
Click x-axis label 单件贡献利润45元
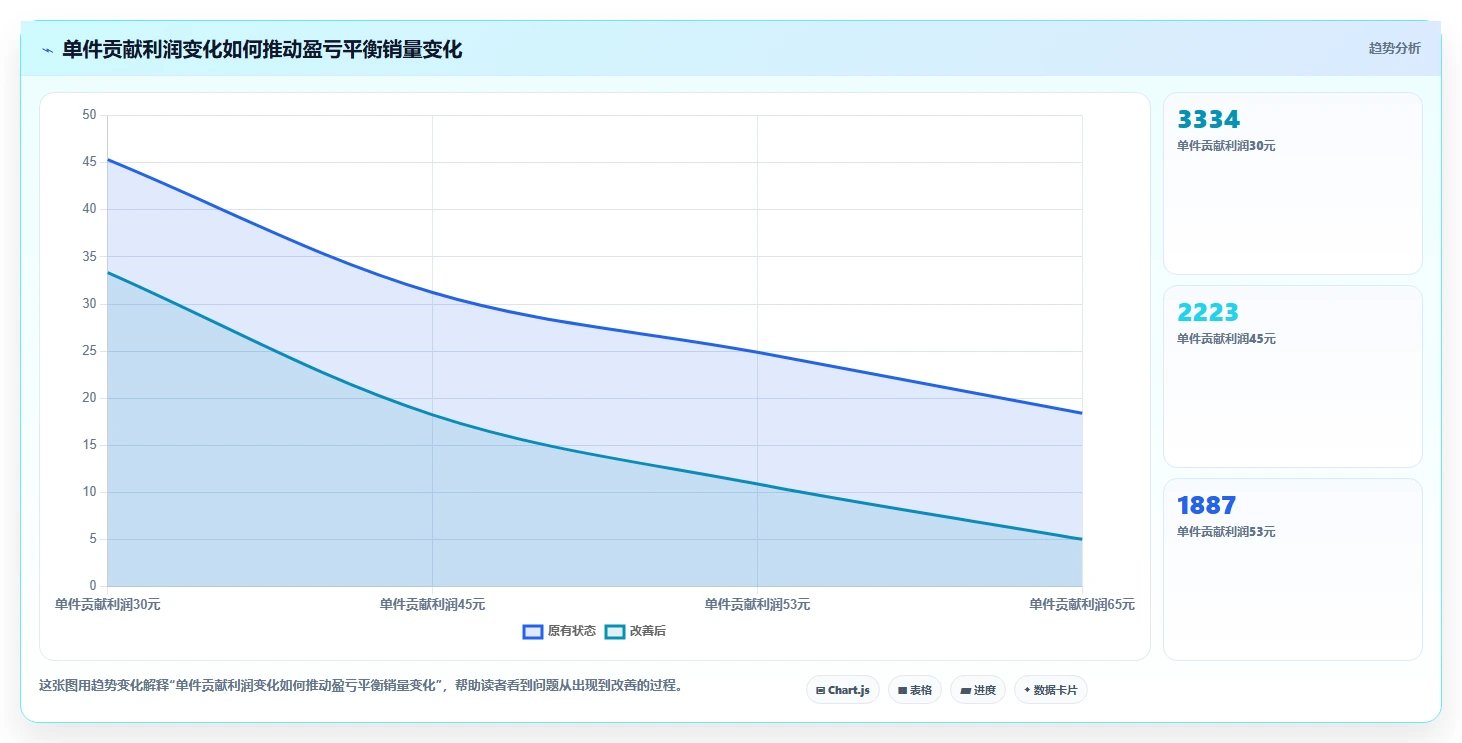(x=432, y=604)
